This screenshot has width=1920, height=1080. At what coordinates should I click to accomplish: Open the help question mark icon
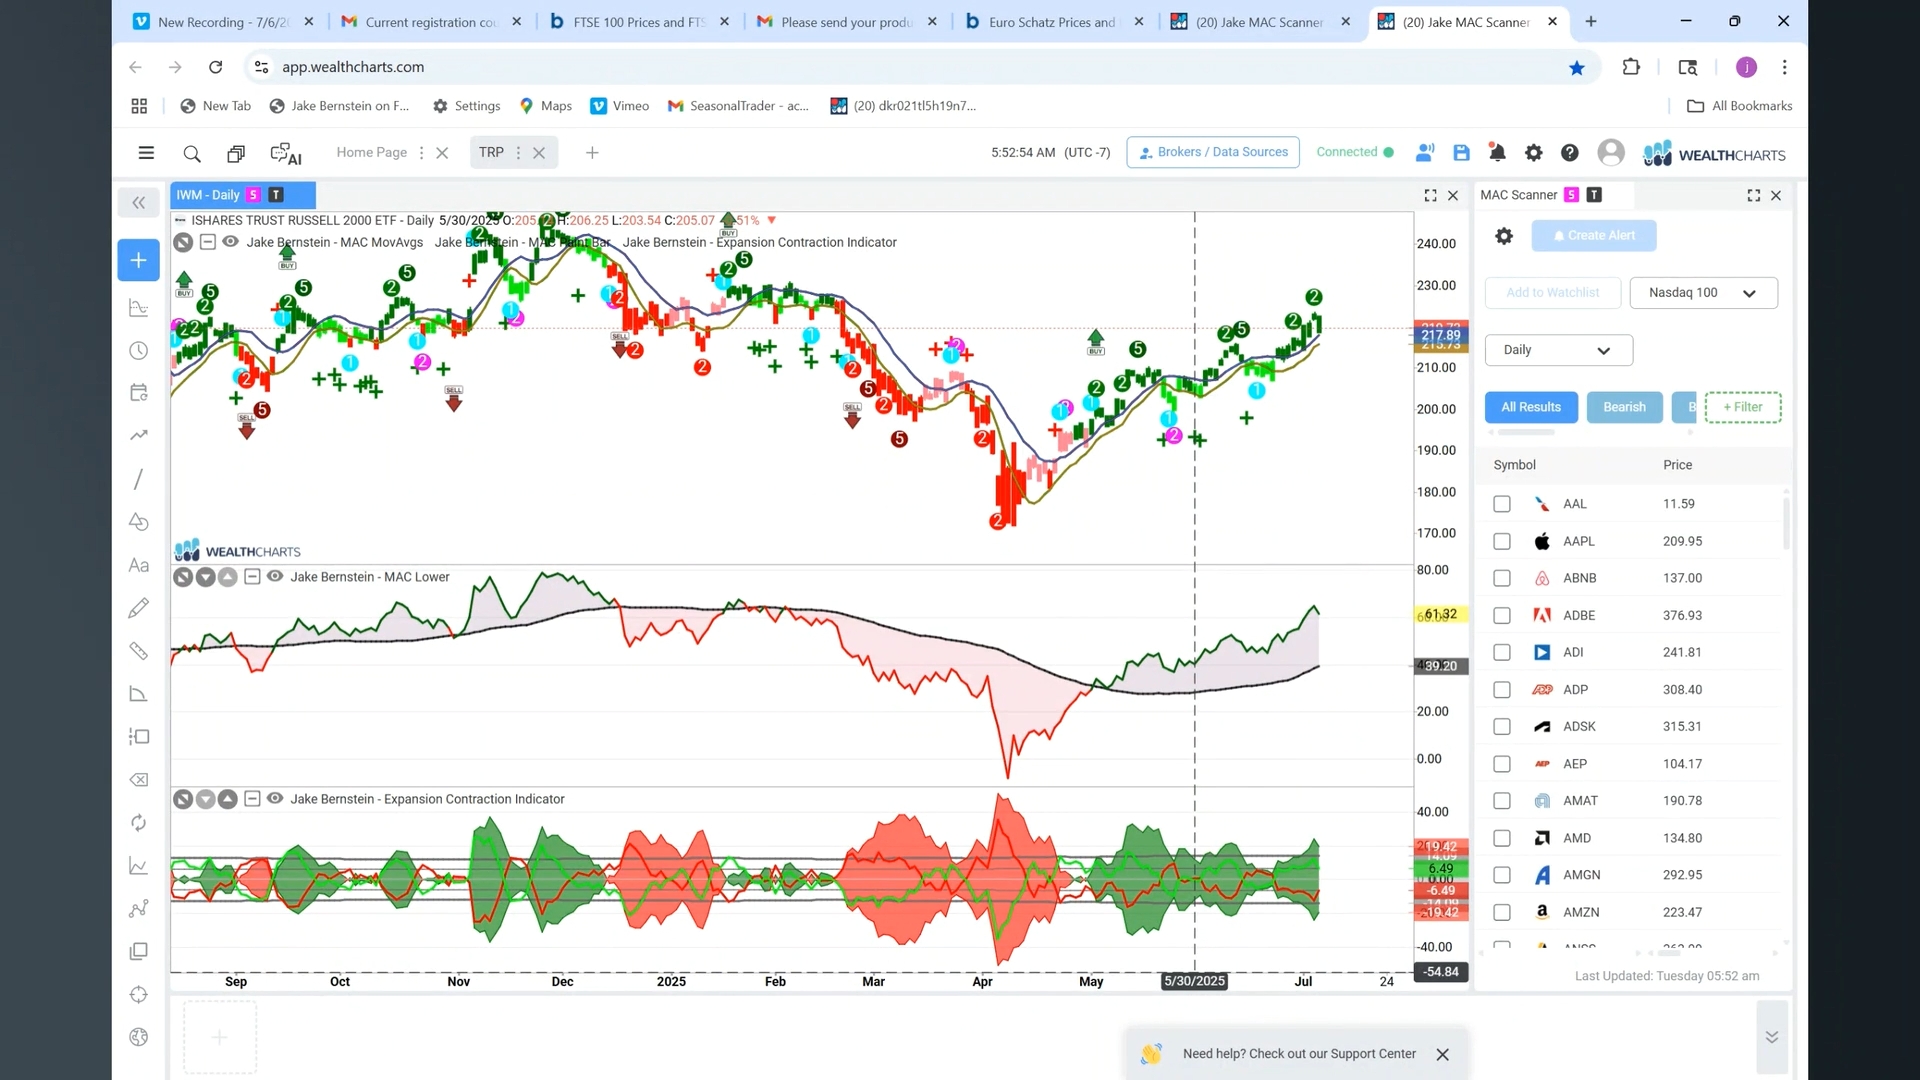pyautogui.click(x=1570, y=153)
